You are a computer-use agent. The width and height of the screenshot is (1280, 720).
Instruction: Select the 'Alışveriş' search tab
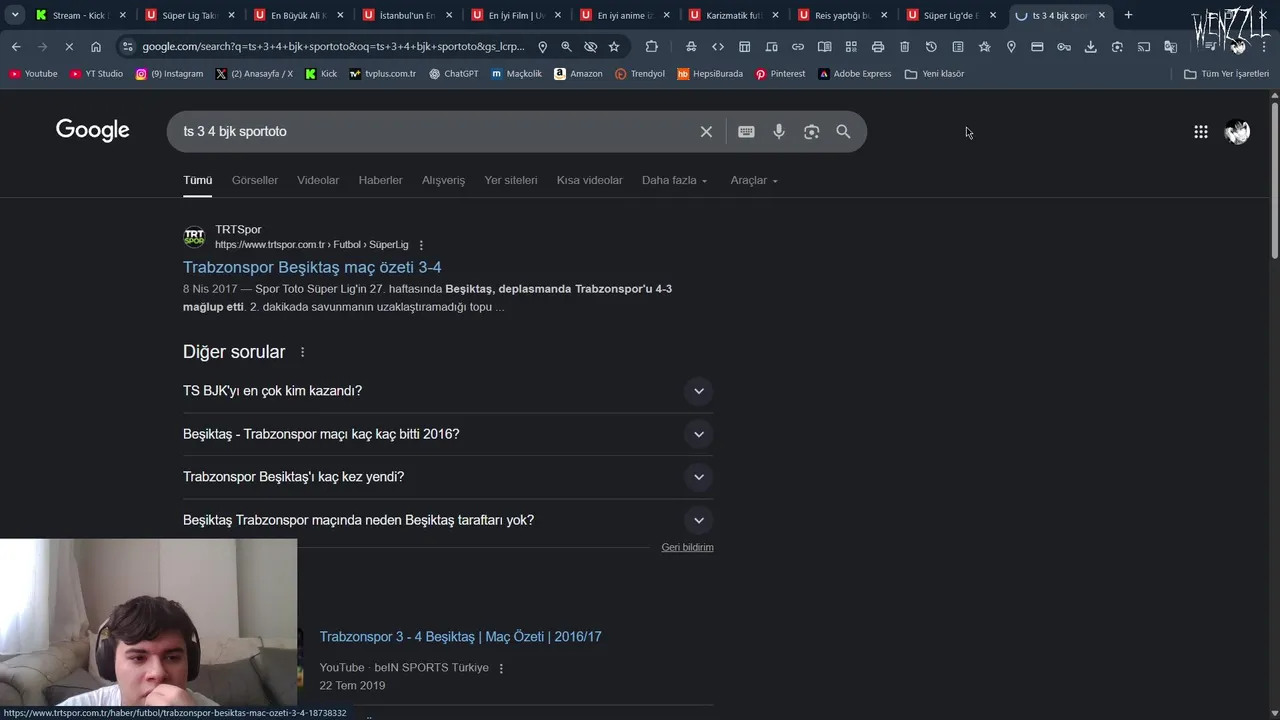(x=443, y=180)
